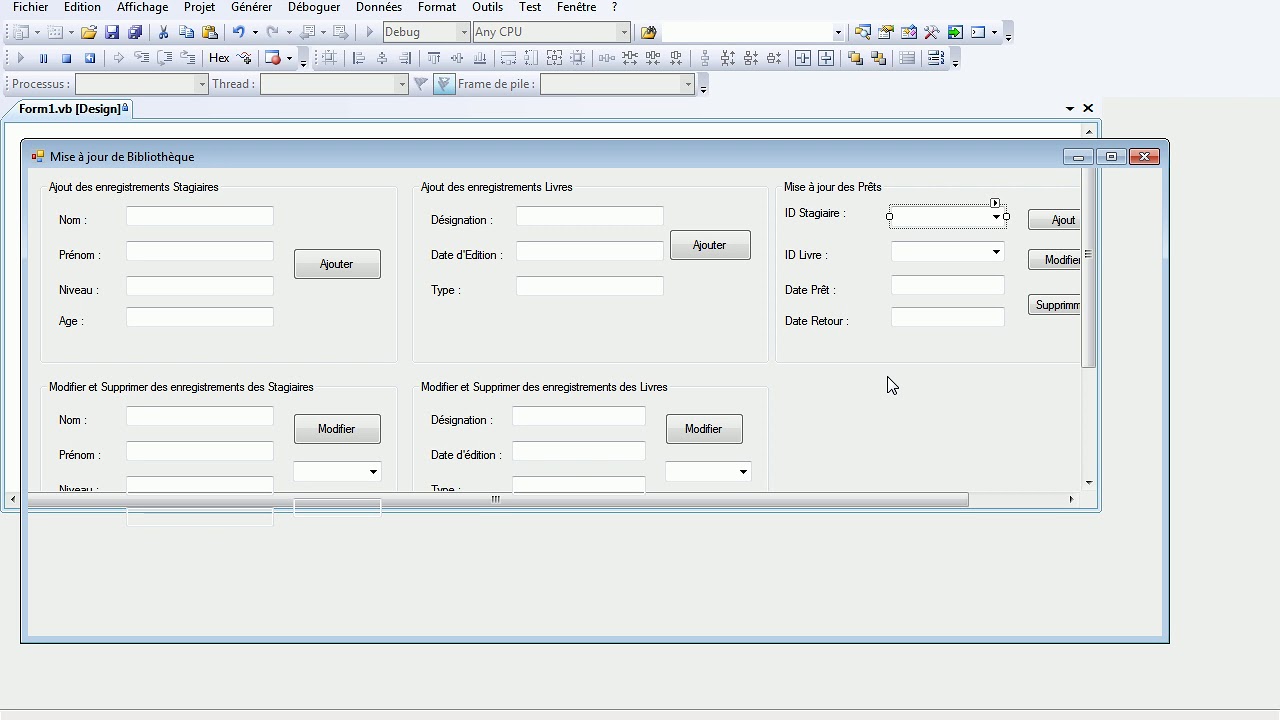1280x720 pixels.
Task: Open the Properties Window icon
Action: tap(886, 32)
